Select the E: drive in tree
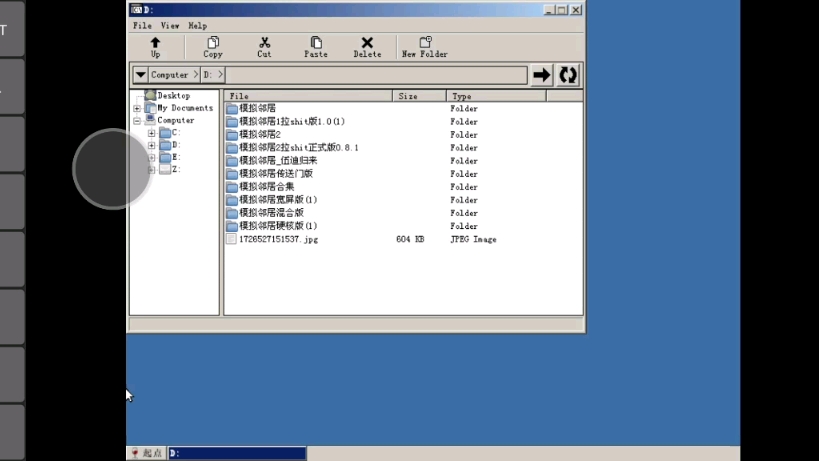Screen dimensions: 819x461 click(176, 157)
